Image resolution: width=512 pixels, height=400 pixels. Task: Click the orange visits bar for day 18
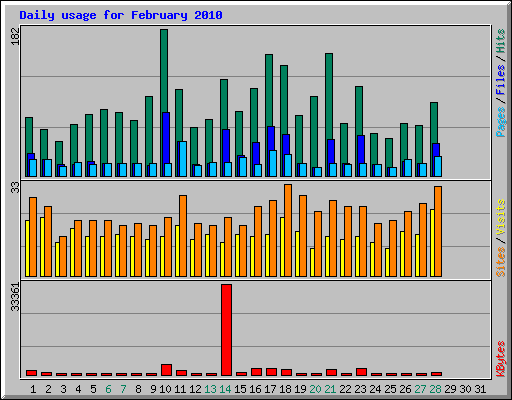pyautogui.click(x=288, y=230)
